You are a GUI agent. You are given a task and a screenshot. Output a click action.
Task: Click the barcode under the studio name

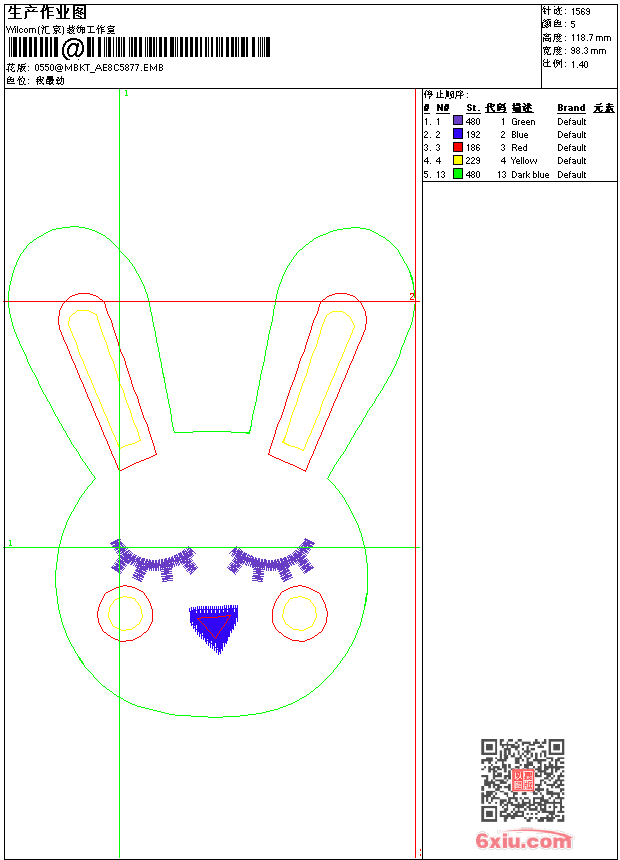pyautogui.click(x=139, y=48)
